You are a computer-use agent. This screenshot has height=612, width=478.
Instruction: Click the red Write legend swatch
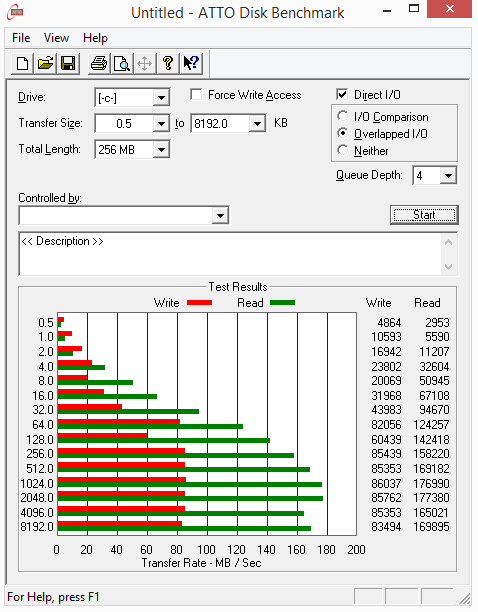tap(199, 302)
